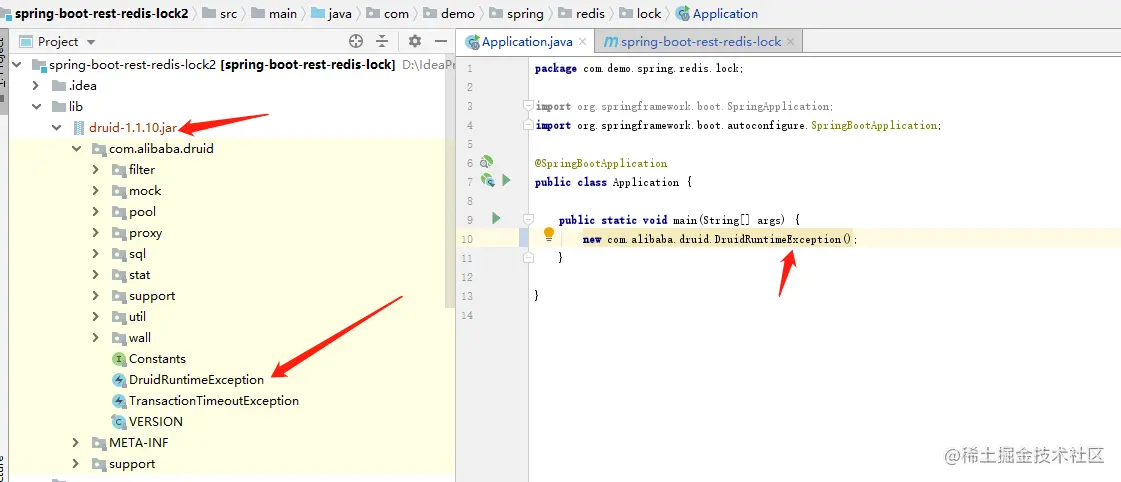Place cursor on DruidRuntimeException in the code
The image size is (1121, 482).
click(x=778, y=239)
